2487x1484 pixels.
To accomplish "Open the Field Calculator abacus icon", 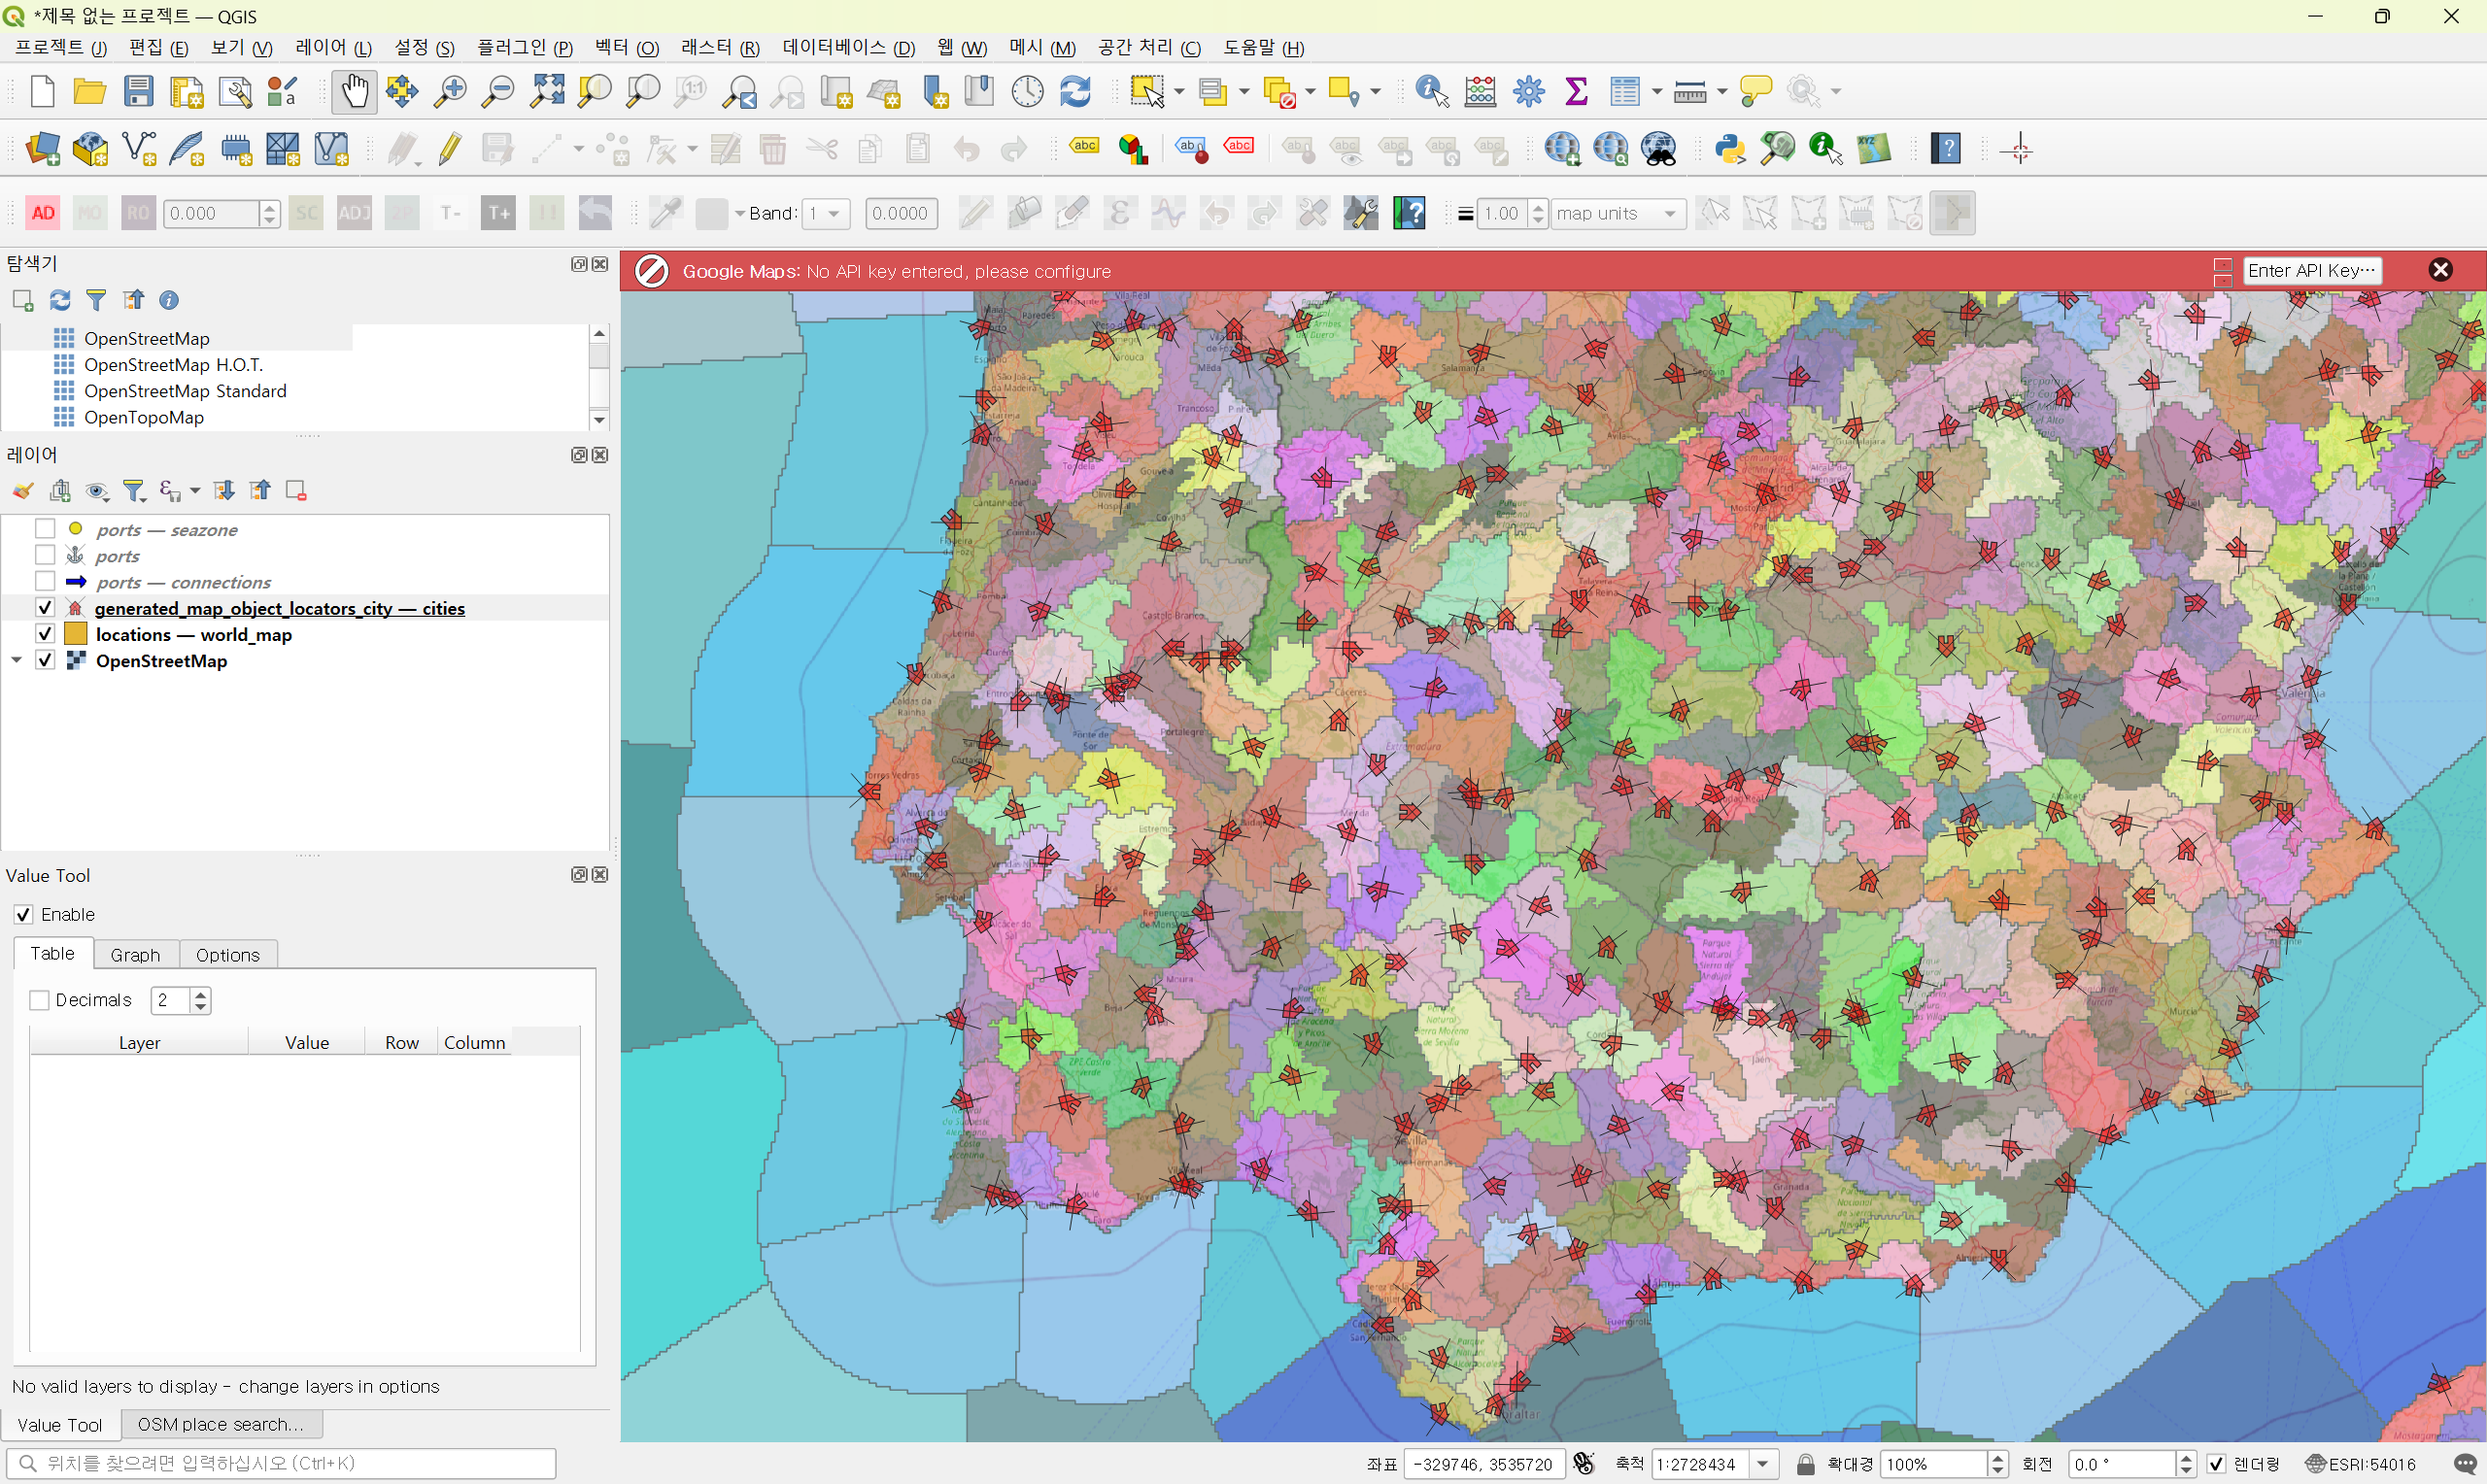I will click(x=1480, y=92).
